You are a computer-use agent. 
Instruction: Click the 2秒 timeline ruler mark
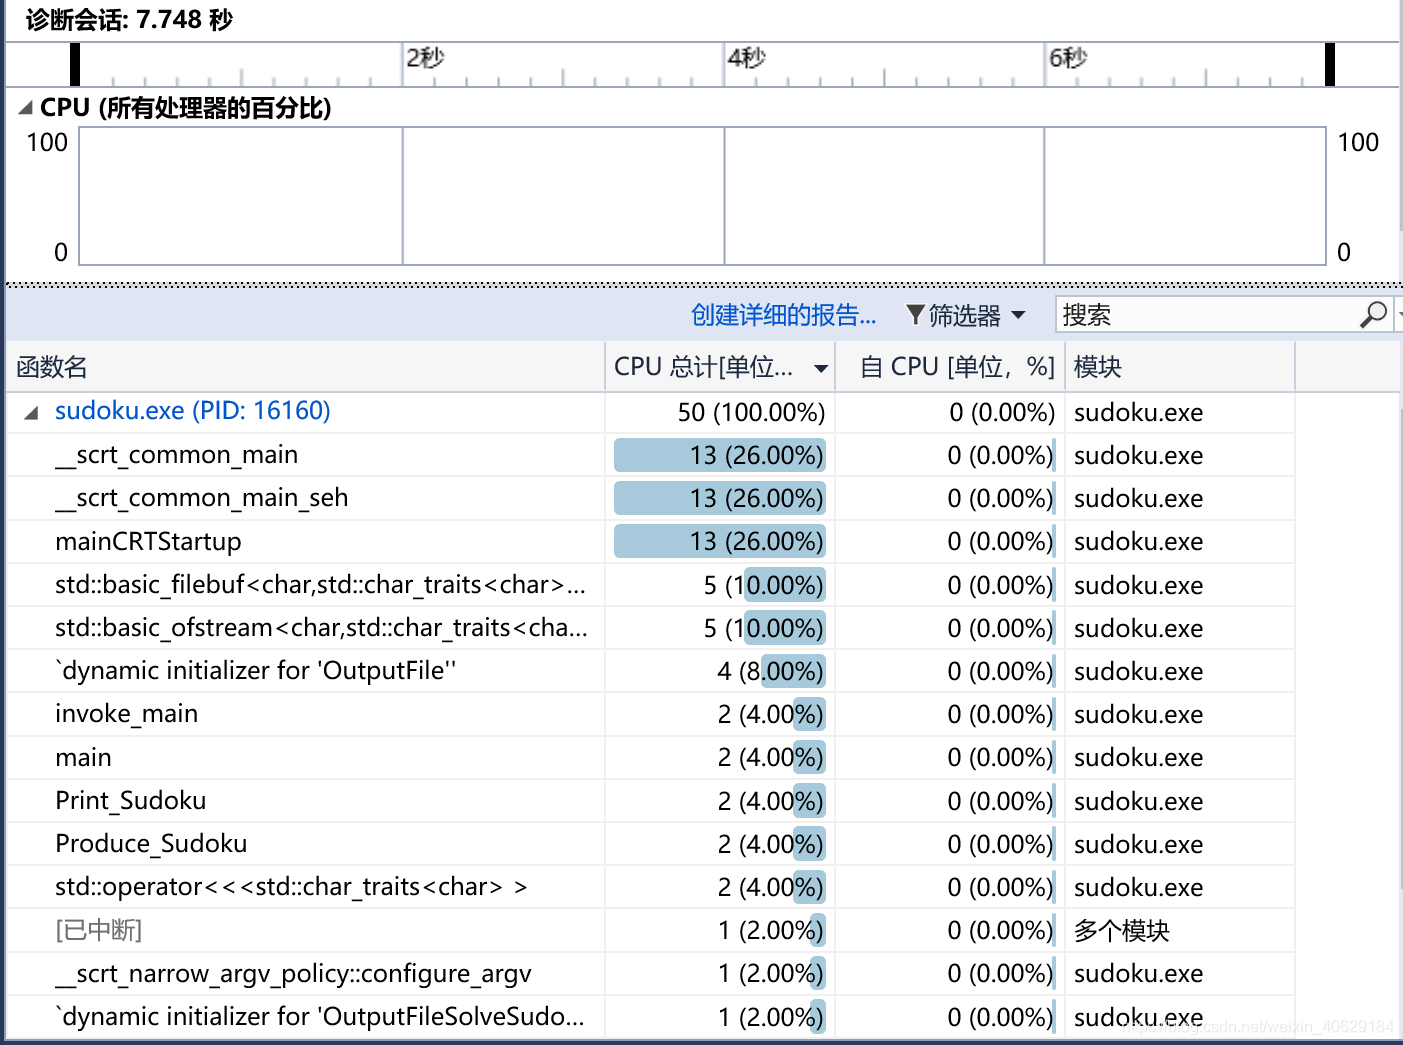point(425,58)
